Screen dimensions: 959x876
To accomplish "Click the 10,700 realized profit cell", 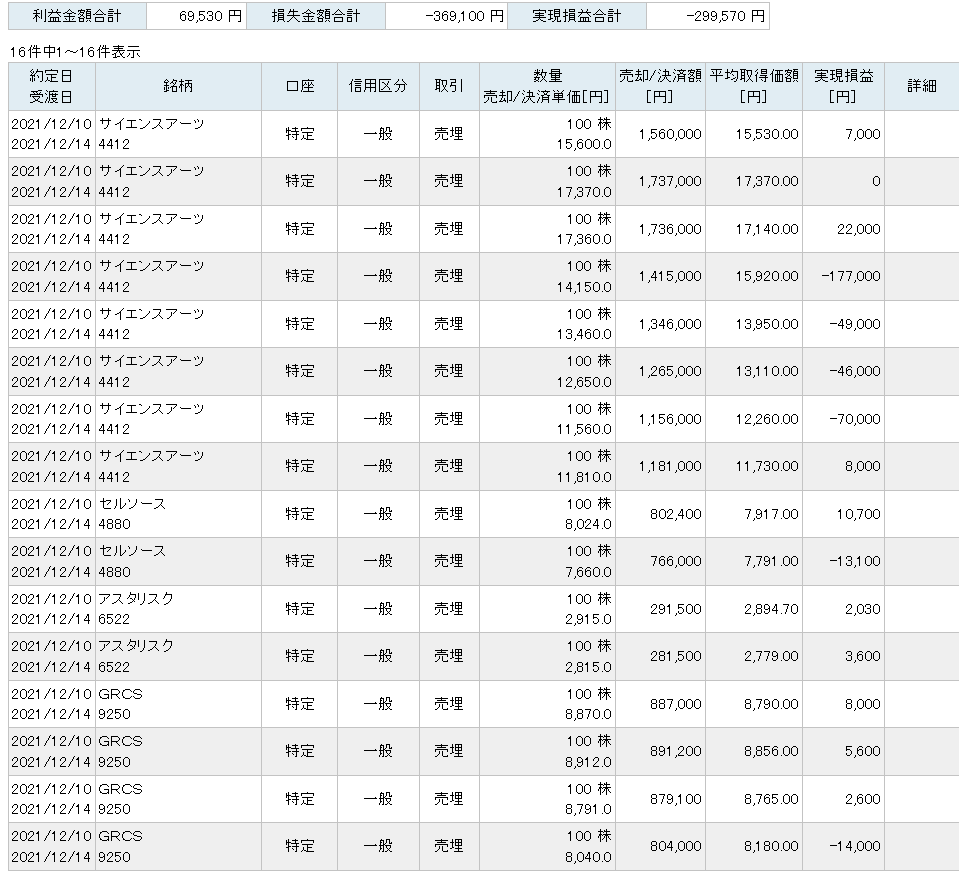I will [x=843, y=514].
